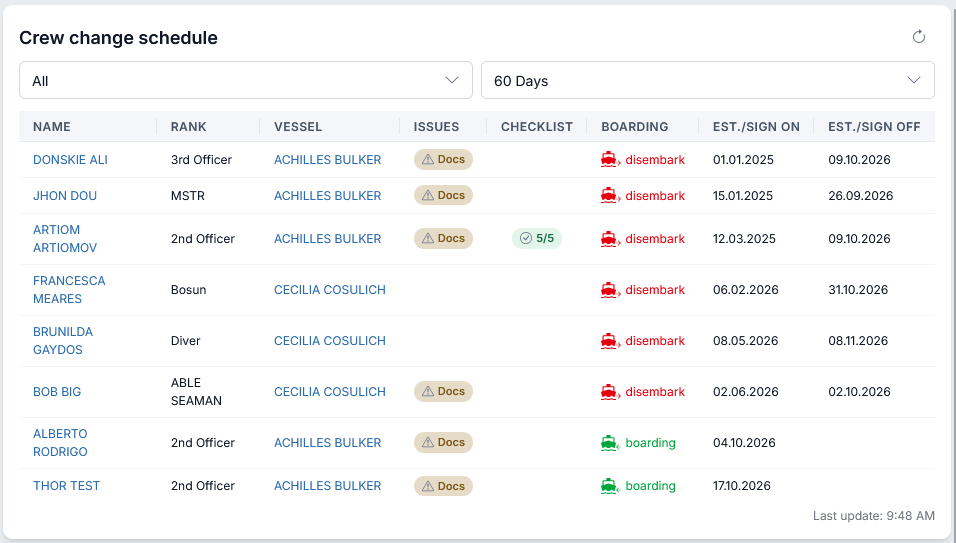Open ACHILLES BULKER vessel in JHON DOU row
The width and height of the screenshot is (956, 543).
(x=327, y=196)
